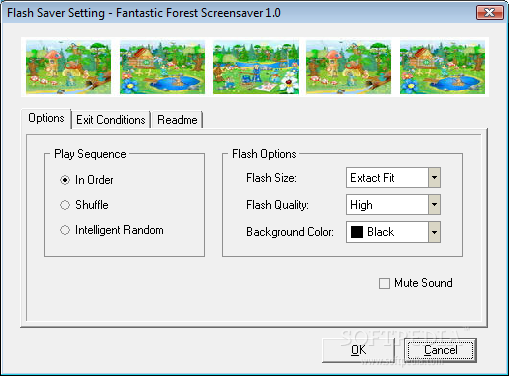Click the Black color combo box text
The width and height of the screenshot is (509, 376).
point(380,232)
